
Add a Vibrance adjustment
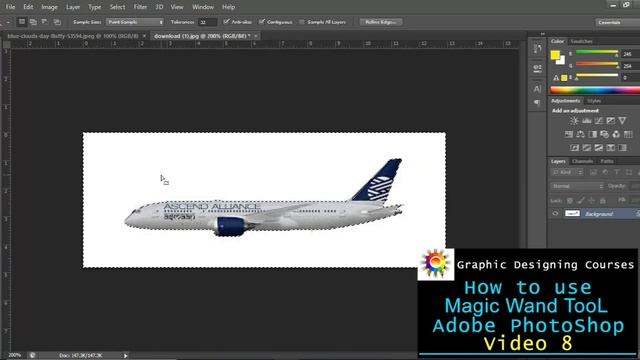[x=622, y=121]
